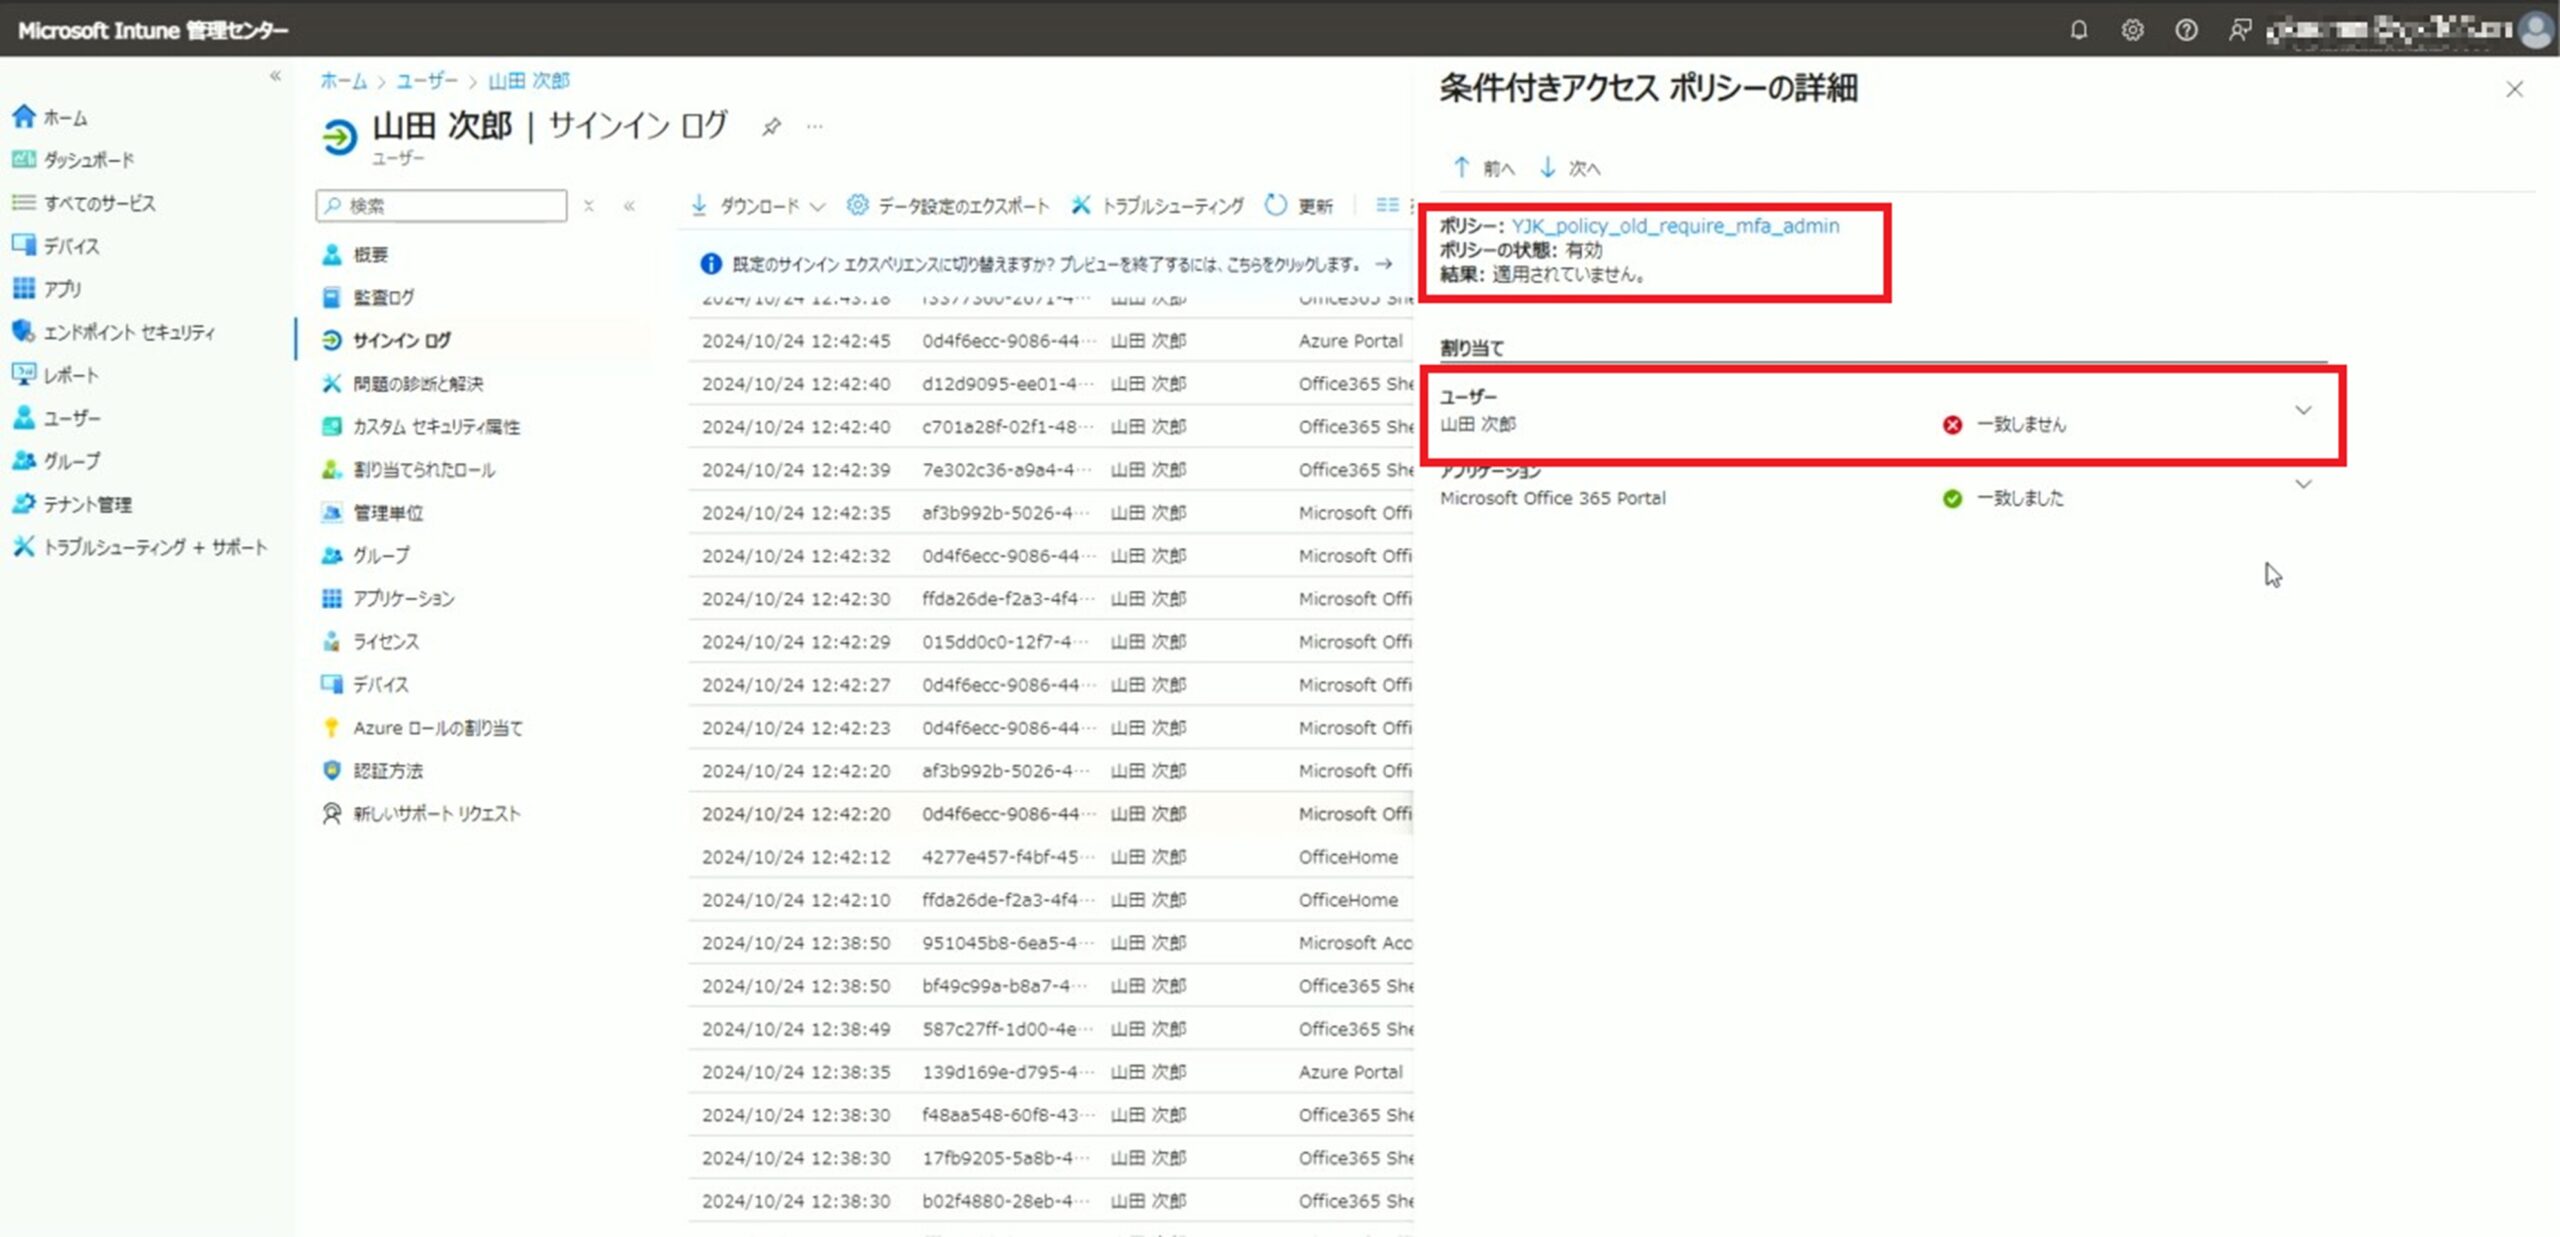Image resolution: width=2560 pixels, height=1237 pixels.
Task: Click トラブルシューティング toolbar button
Action: [x=1157, y=206]
